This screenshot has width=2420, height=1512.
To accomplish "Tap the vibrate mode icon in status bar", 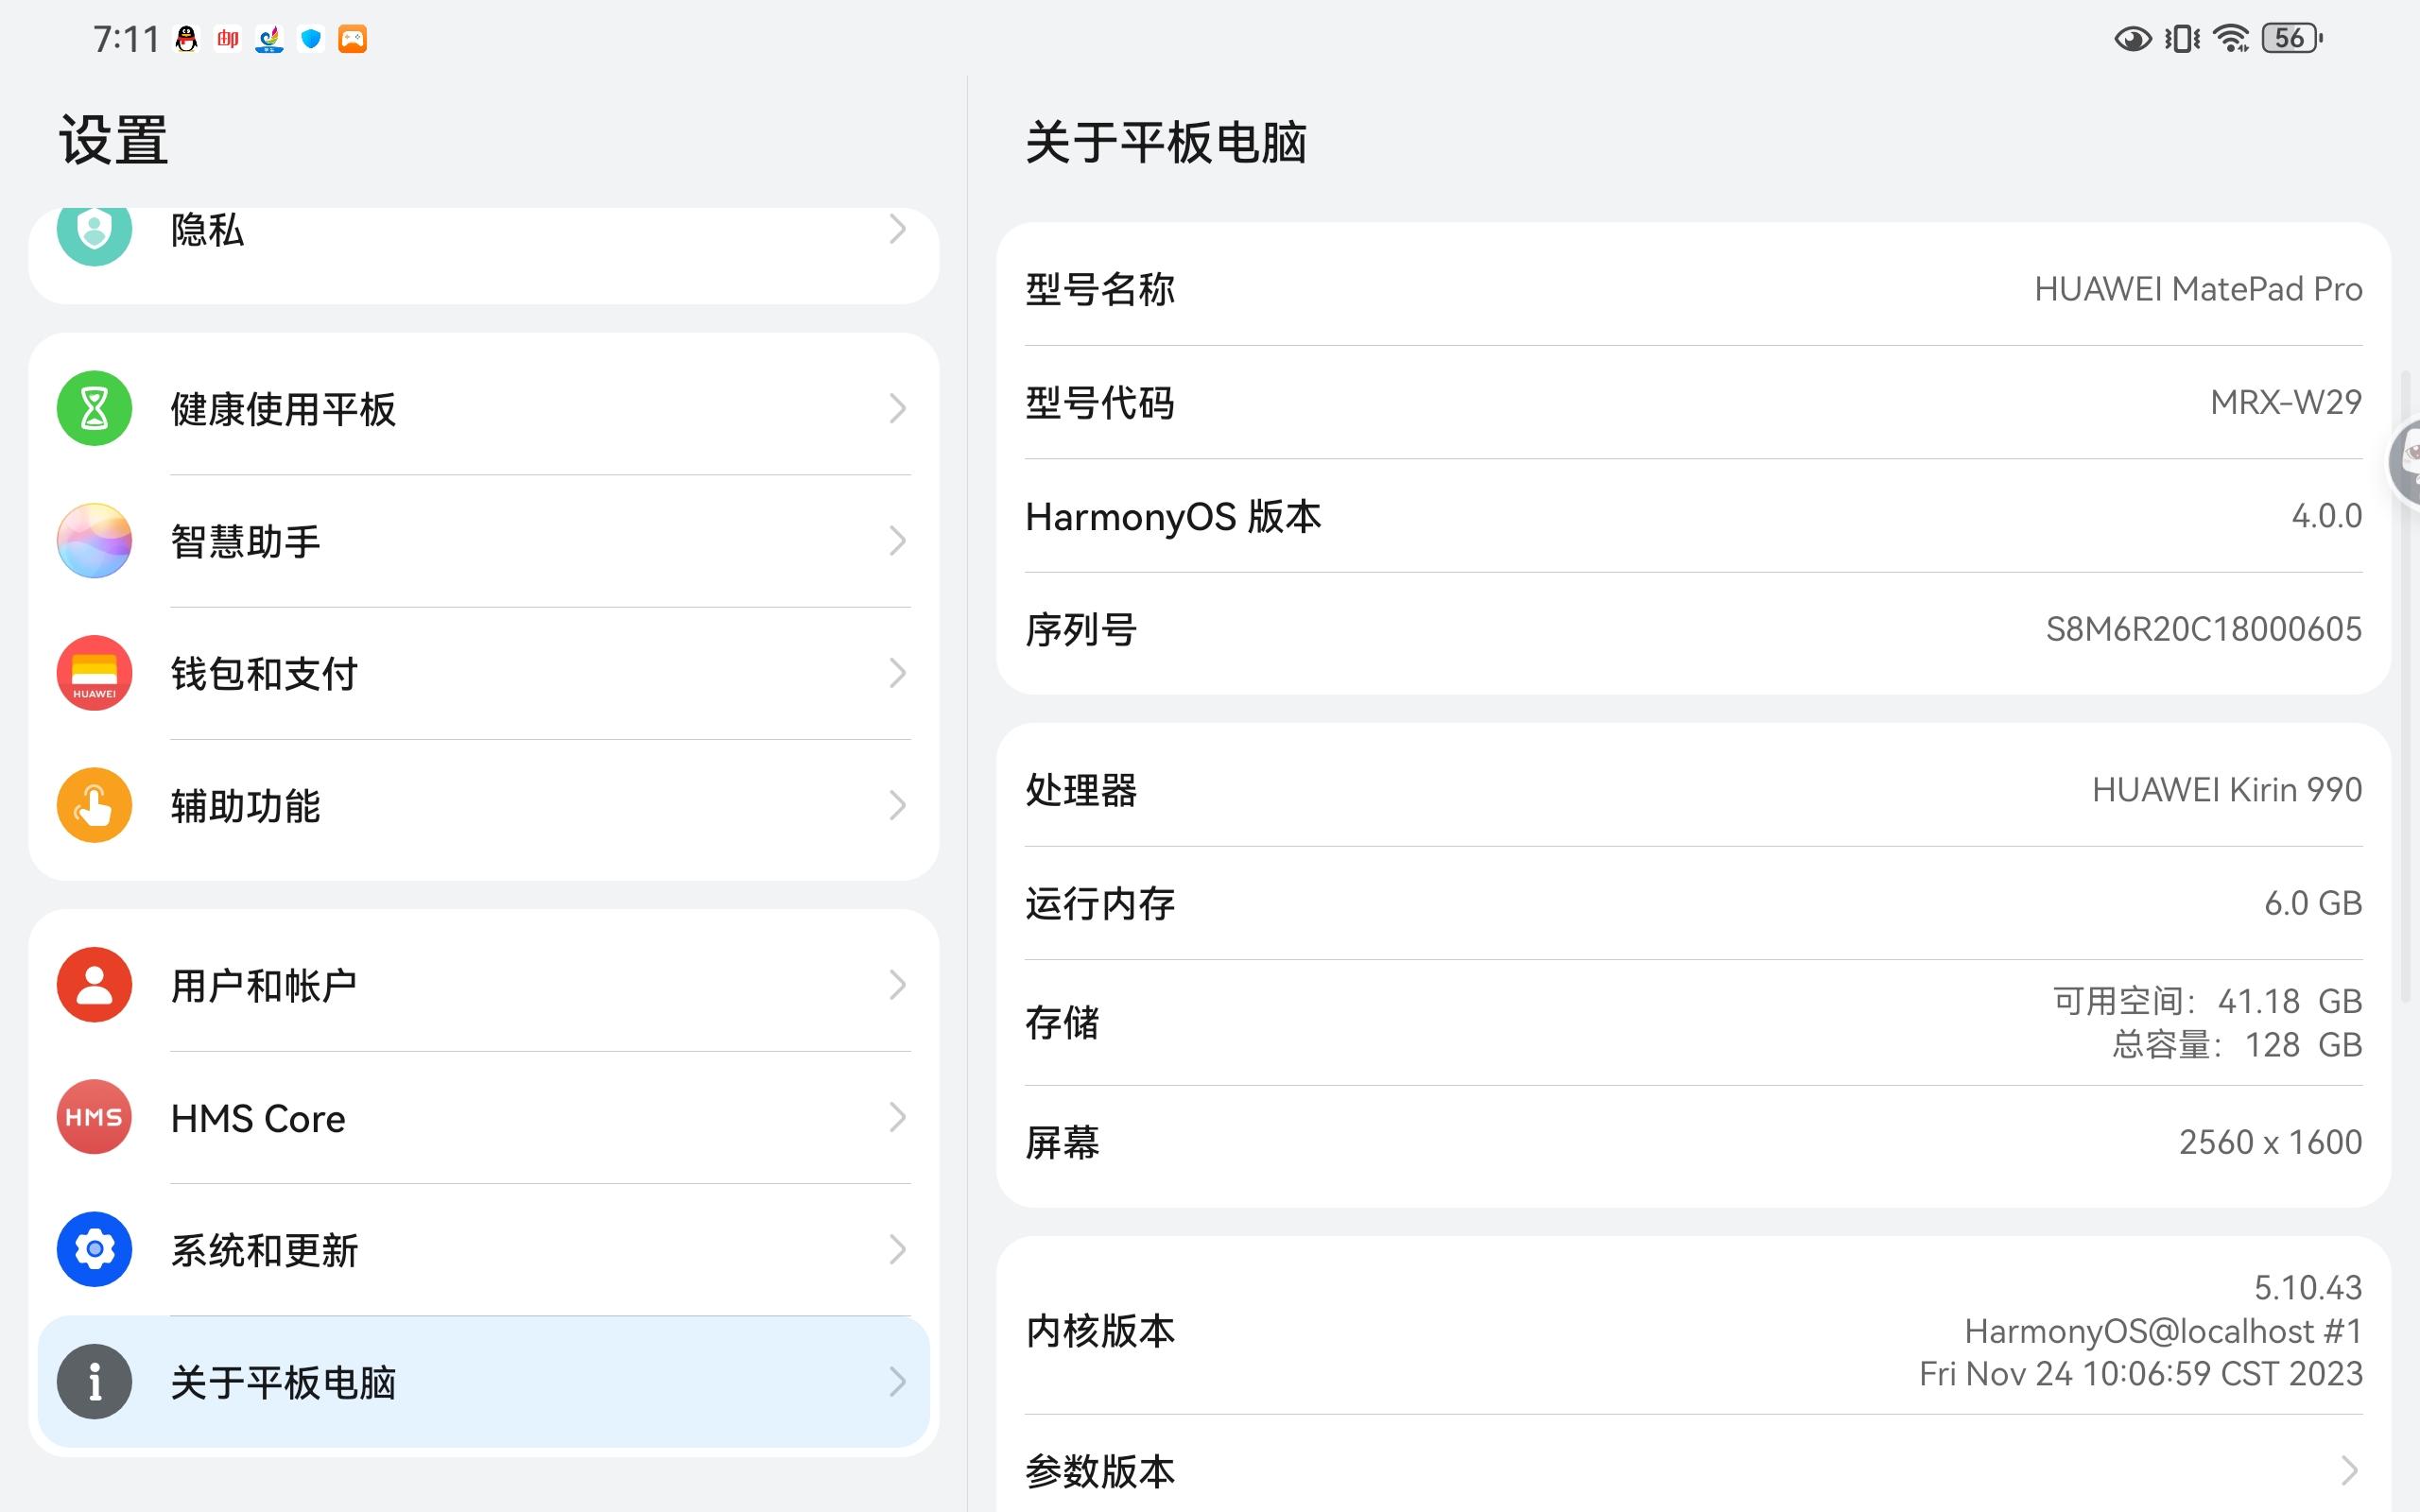I will coord(2182,39).
